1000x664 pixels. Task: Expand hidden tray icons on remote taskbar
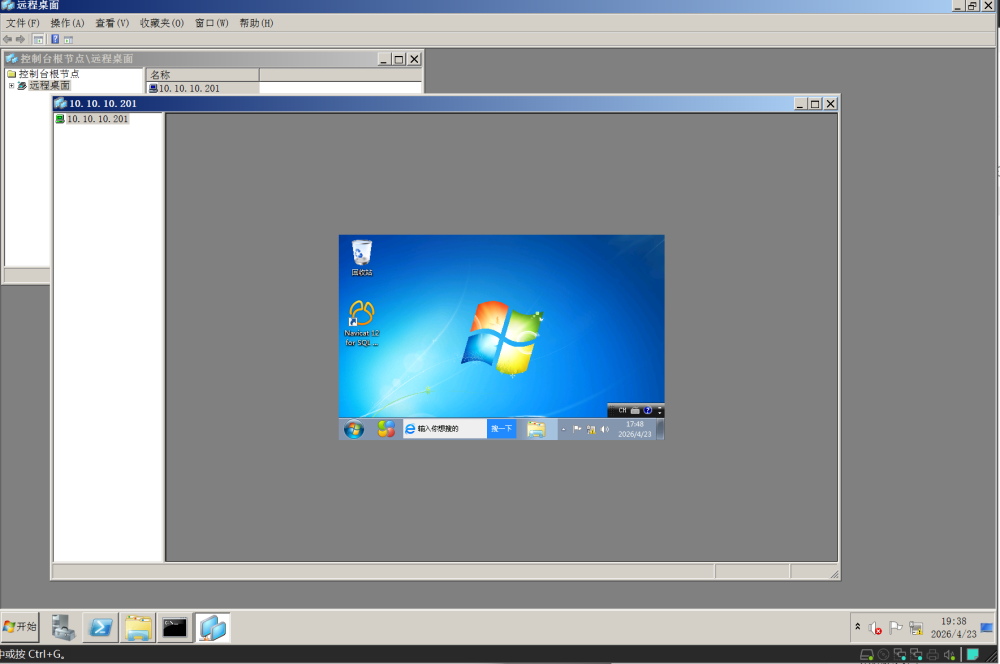(x=562, y=429)
